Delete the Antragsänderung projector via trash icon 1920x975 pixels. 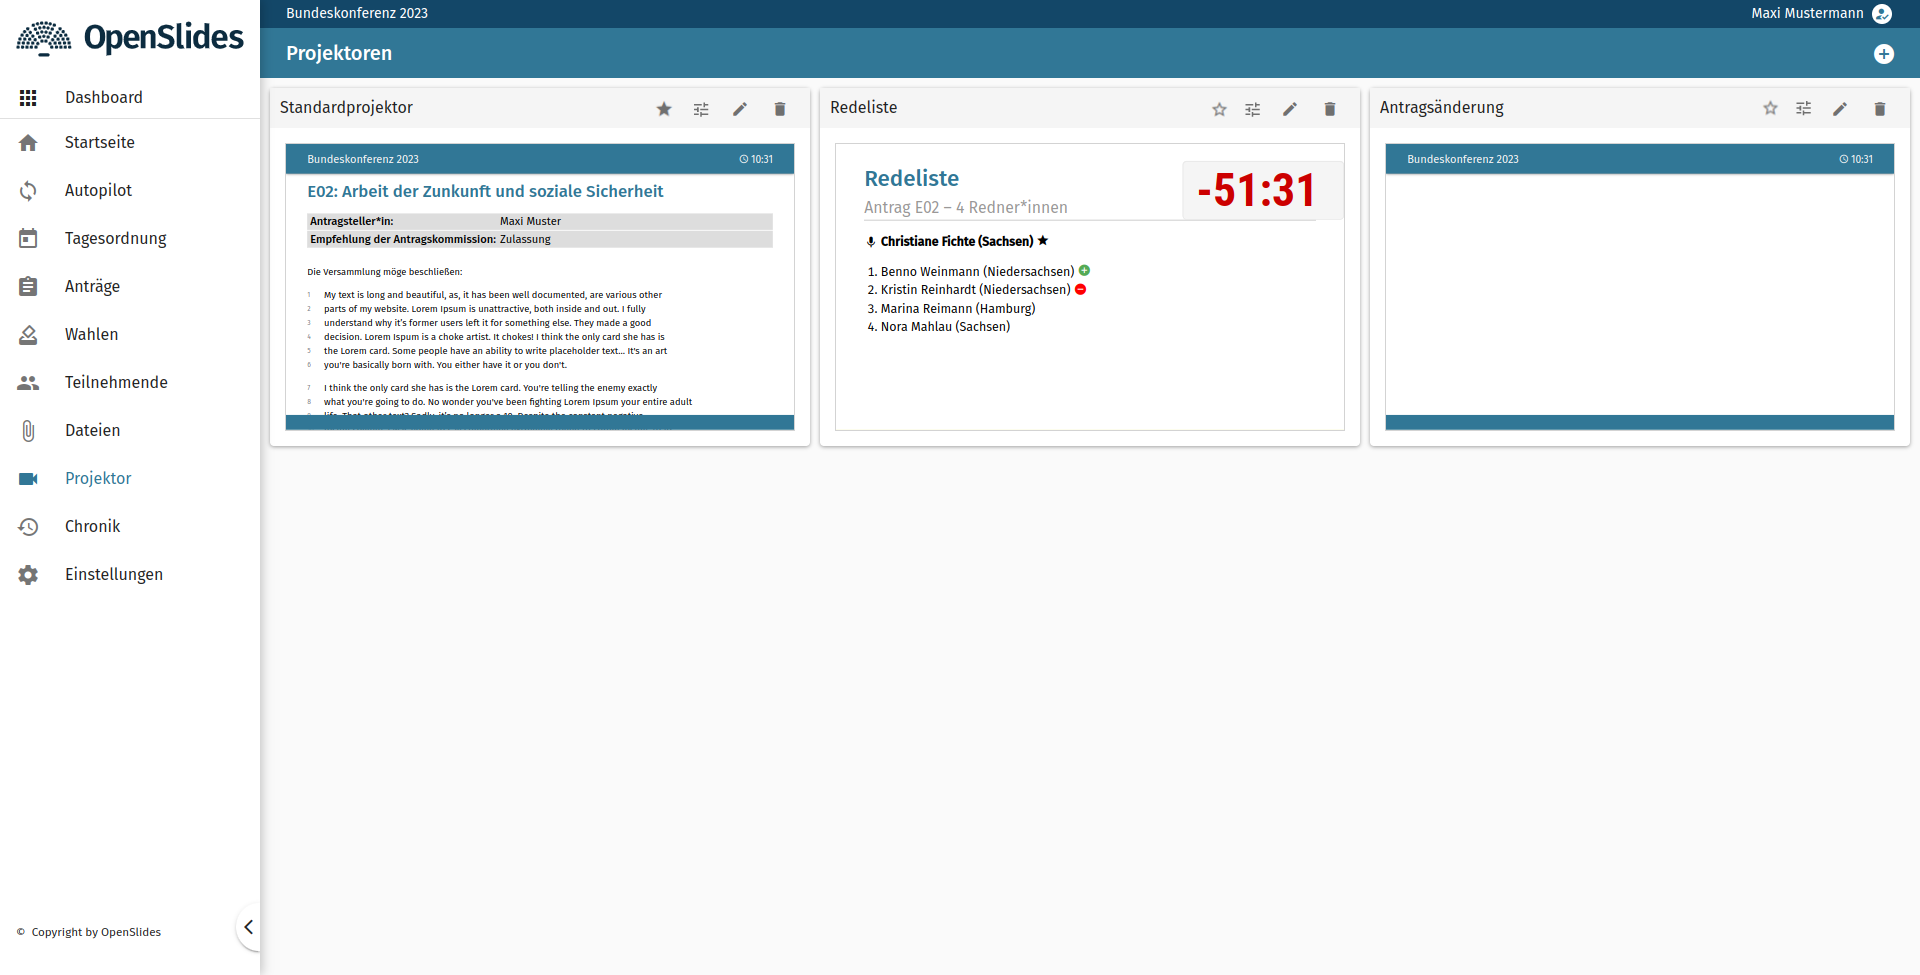[1879, 109]
